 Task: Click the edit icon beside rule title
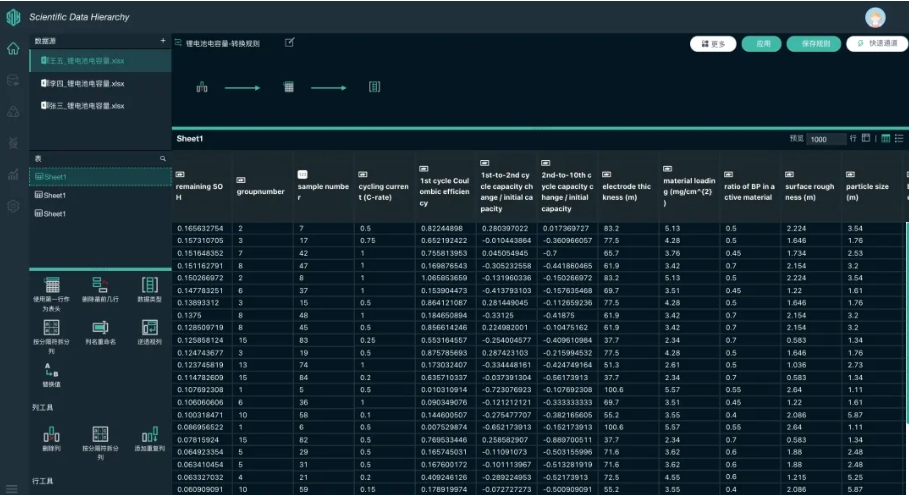tap(289, 43)
